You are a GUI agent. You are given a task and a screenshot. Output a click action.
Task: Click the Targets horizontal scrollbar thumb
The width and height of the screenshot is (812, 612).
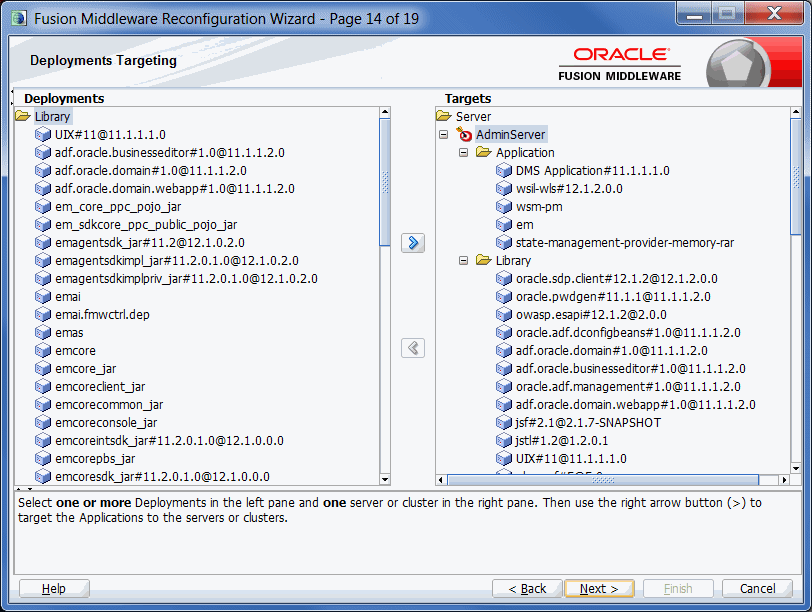(603, 480)
